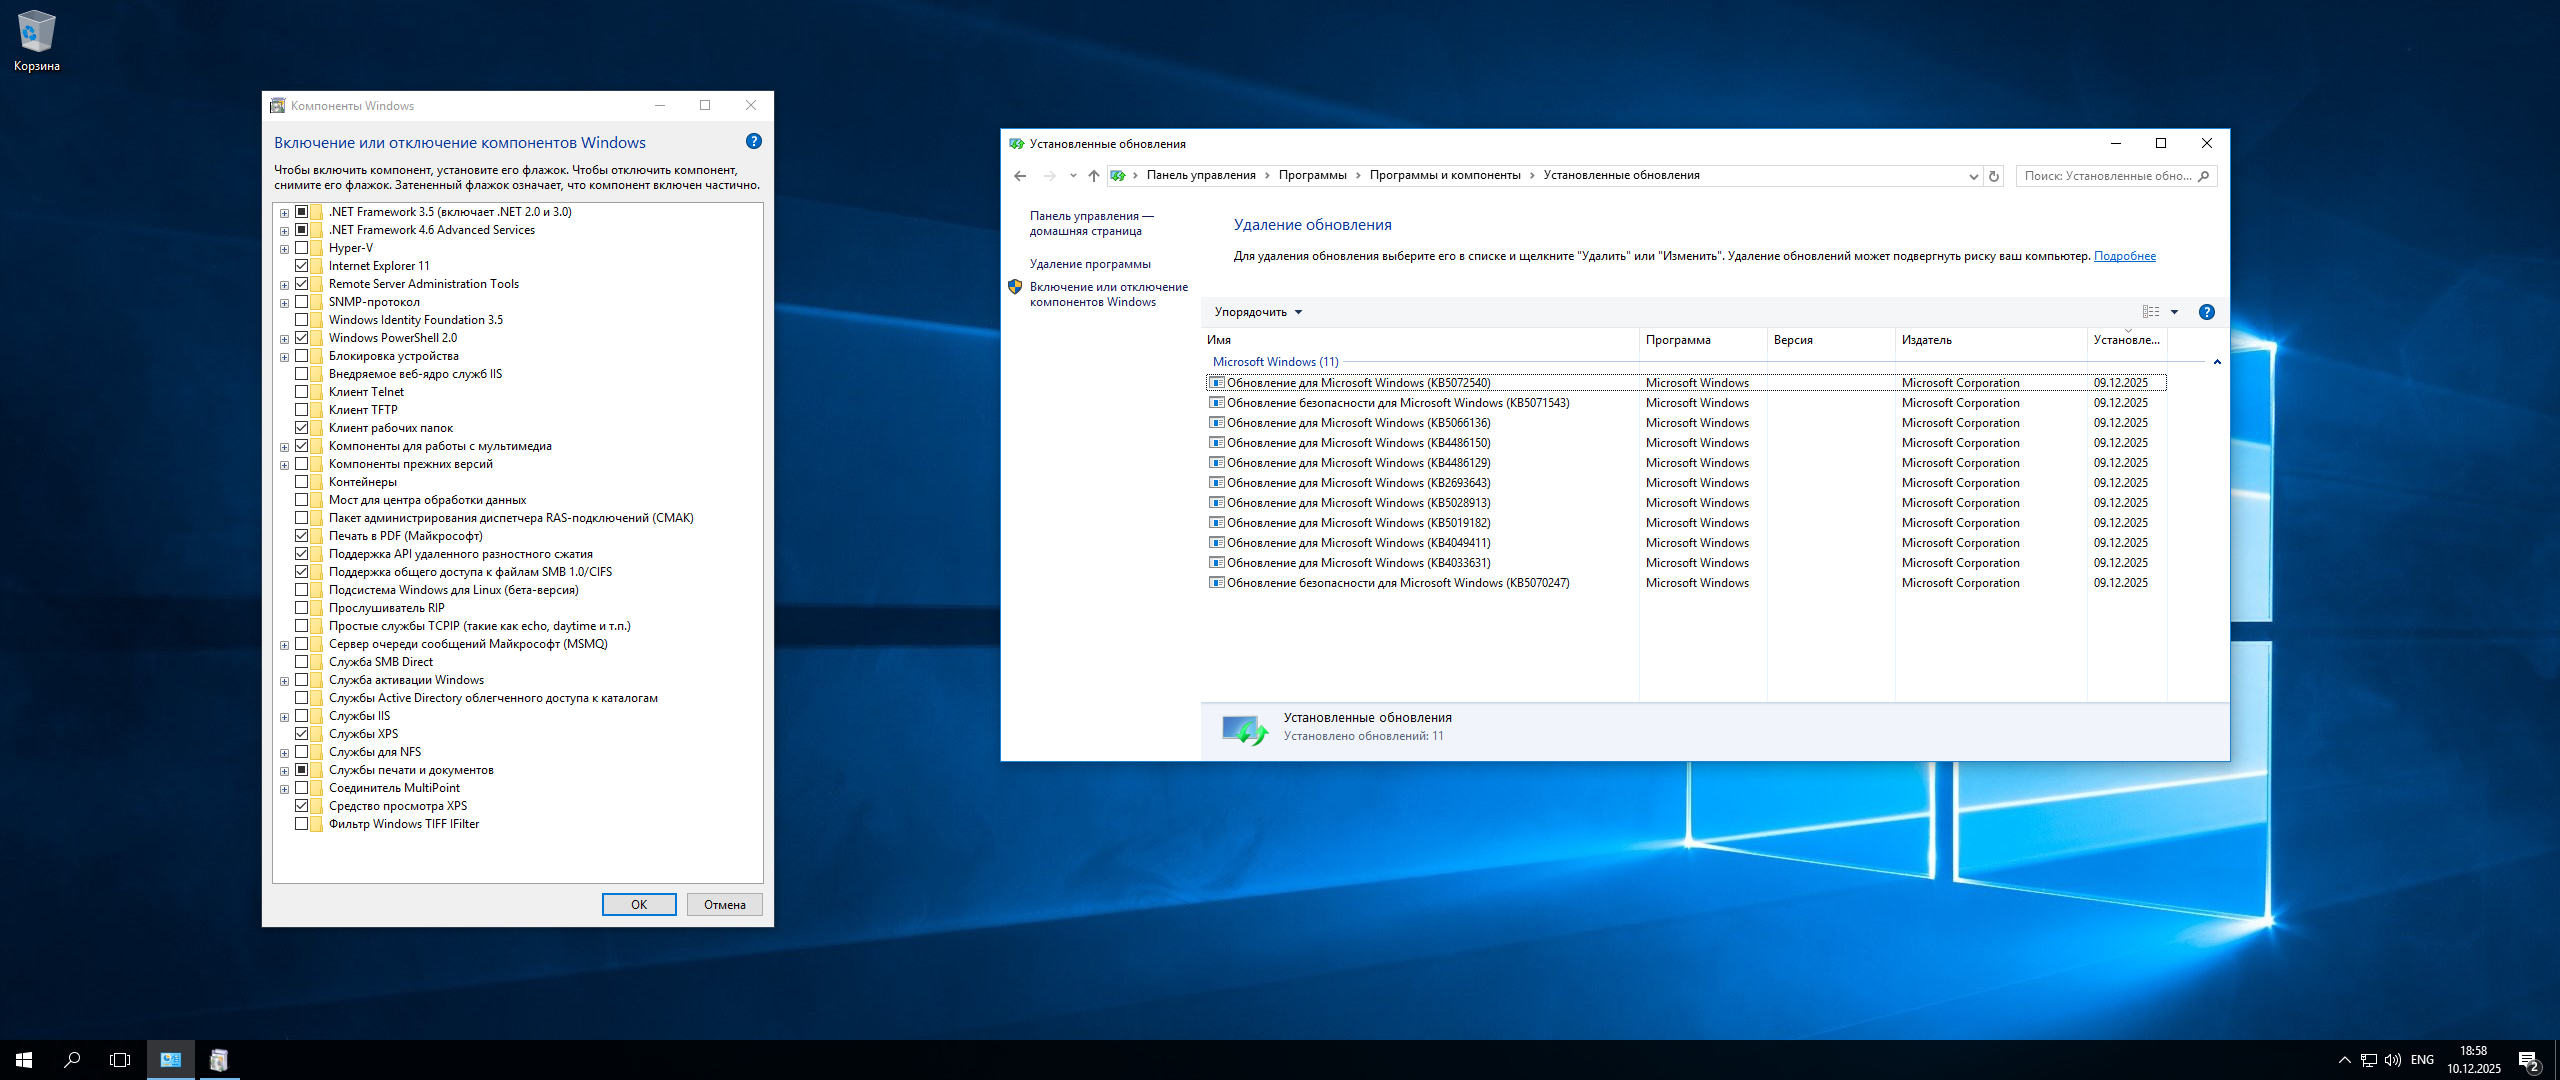Change view using the view layout icon
Screen dimensions: 2560x1080
[2151, 312]
